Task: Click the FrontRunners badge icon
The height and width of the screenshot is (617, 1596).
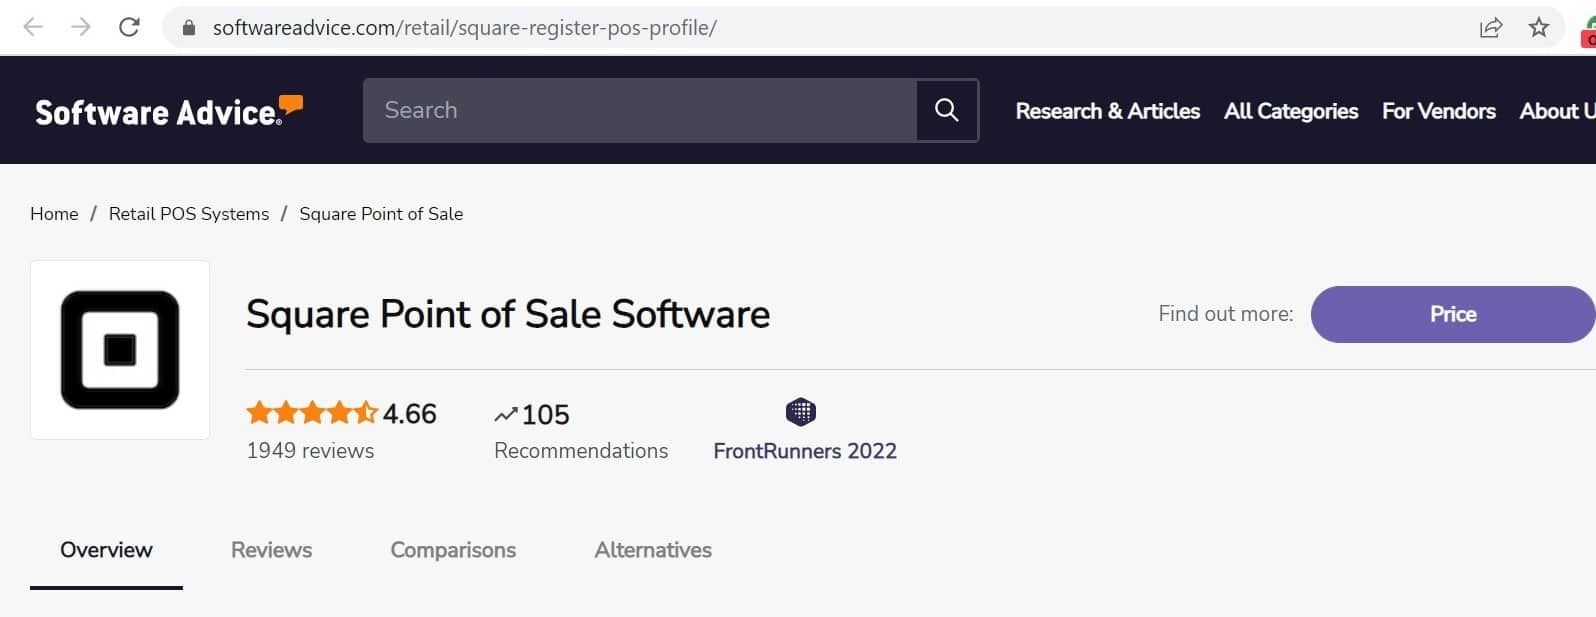Action: coord(801,412)
